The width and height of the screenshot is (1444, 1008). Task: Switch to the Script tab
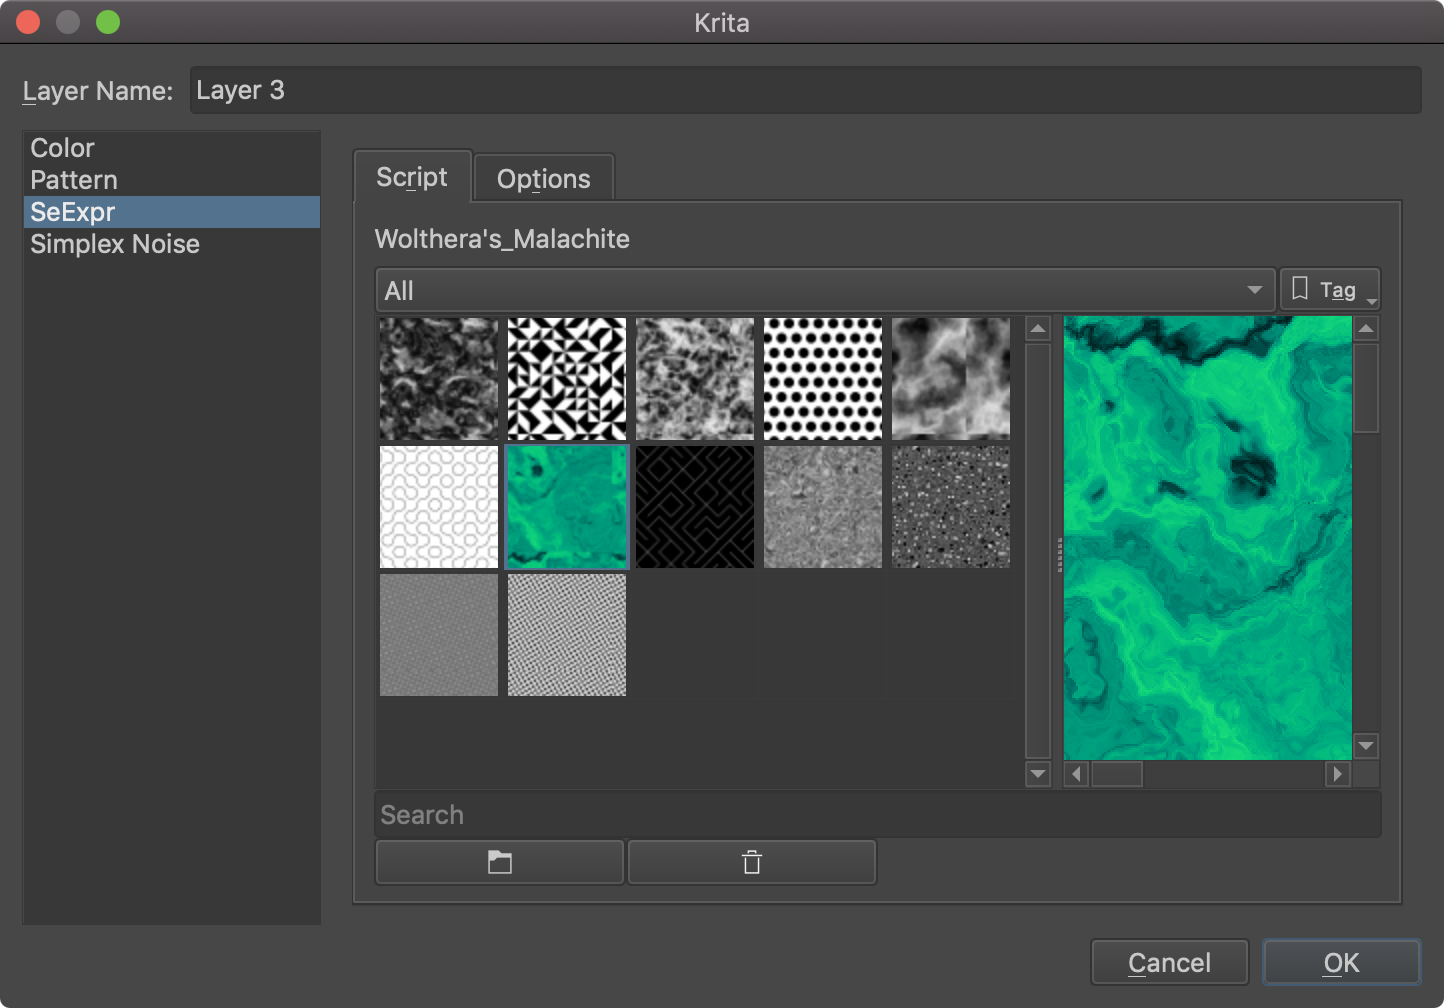pyautogui.click(x=412, y=178)
